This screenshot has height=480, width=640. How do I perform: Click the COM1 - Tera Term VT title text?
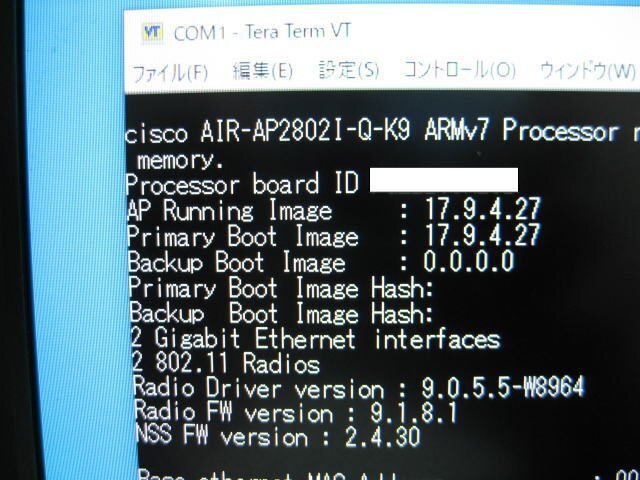click(x=262, y=32)
